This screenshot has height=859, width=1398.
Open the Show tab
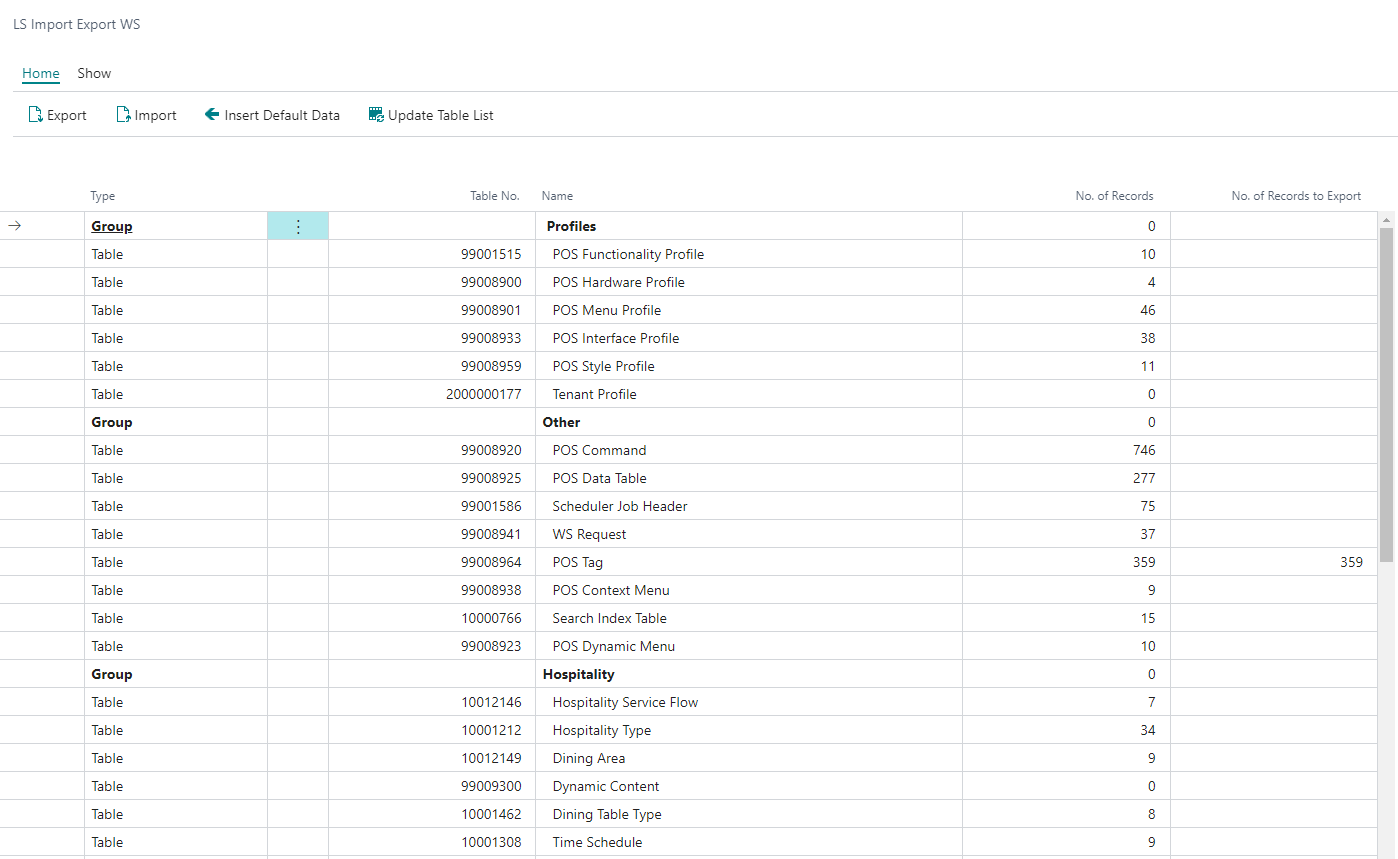click(x=94, y=73)
